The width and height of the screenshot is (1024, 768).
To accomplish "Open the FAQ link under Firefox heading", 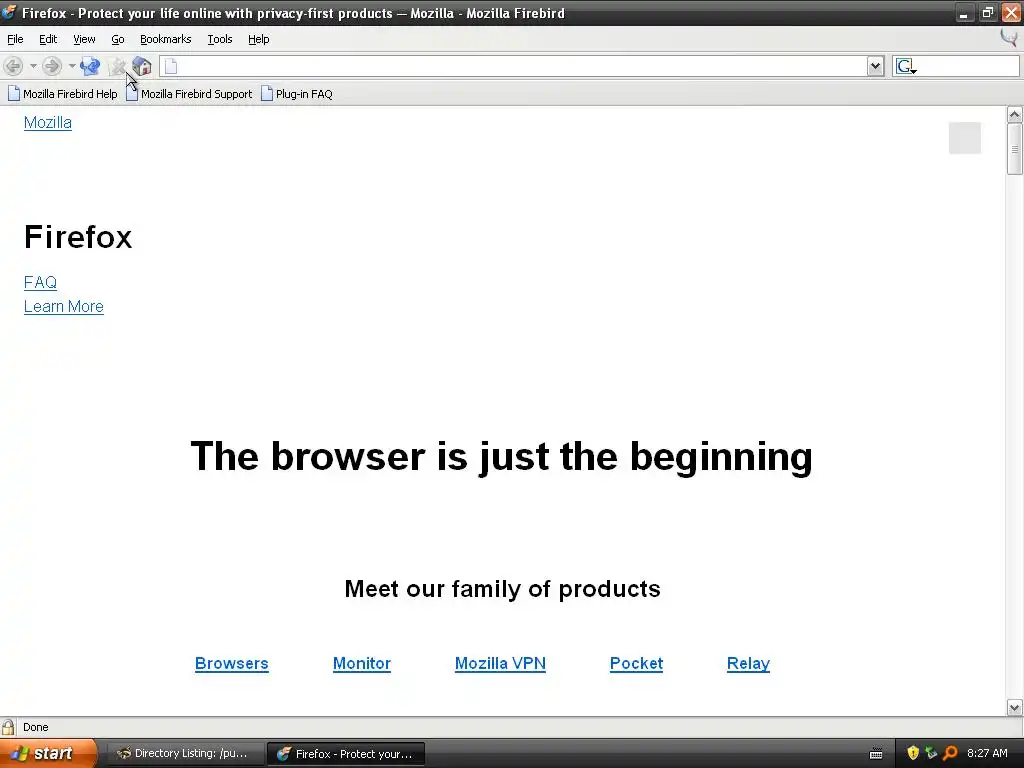I will tap(40, 283).
